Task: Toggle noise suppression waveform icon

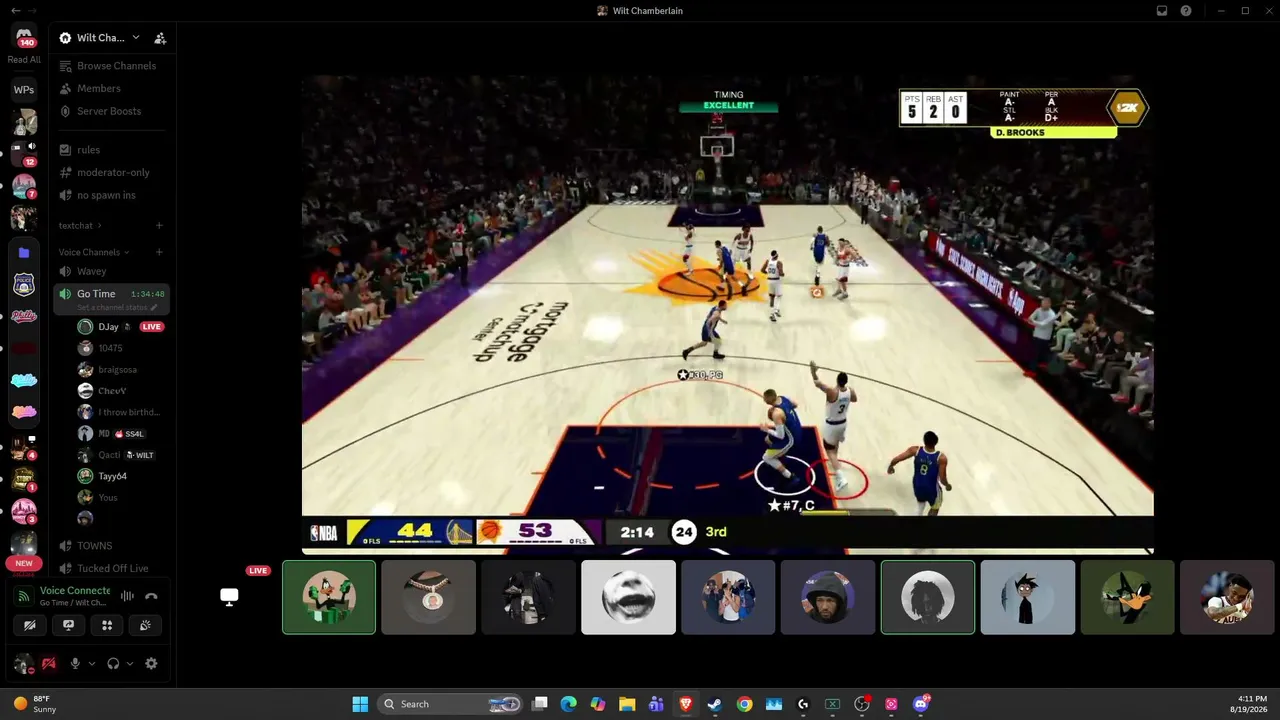Action: (127, 596)
